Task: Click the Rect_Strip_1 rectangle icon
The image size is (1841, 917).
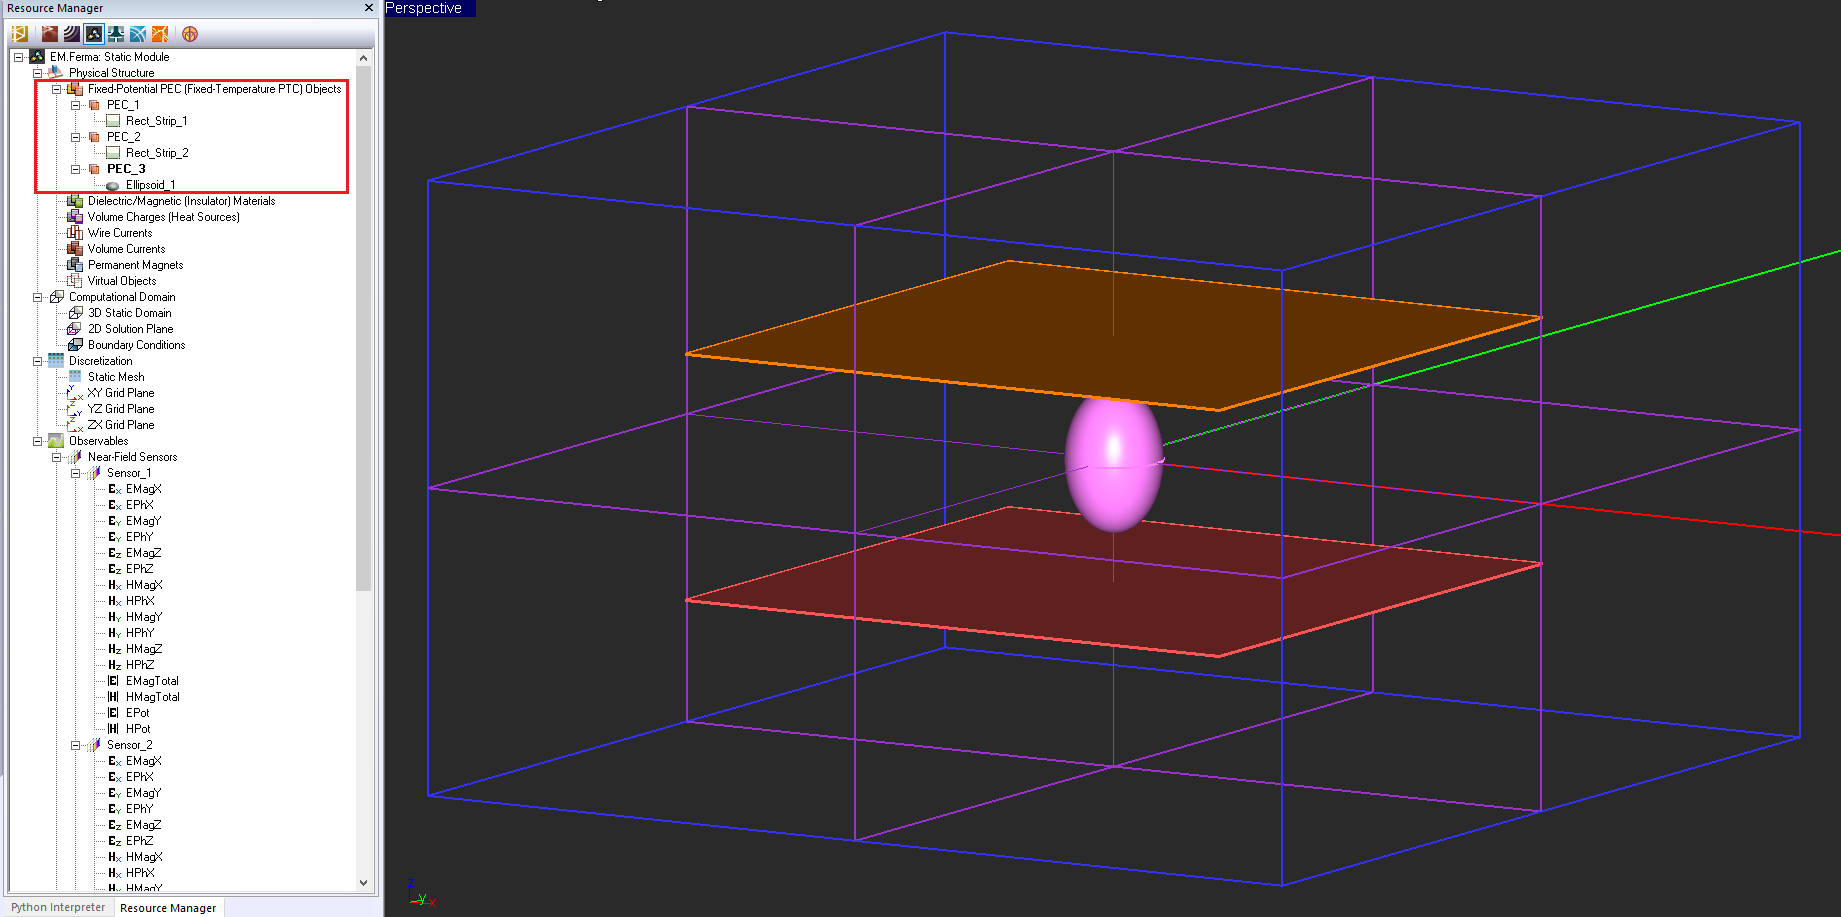Action: click(x=113, y=121)
